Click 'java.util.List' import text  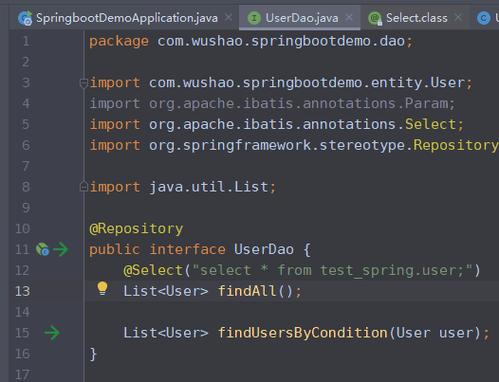click(x=208, y=187)
